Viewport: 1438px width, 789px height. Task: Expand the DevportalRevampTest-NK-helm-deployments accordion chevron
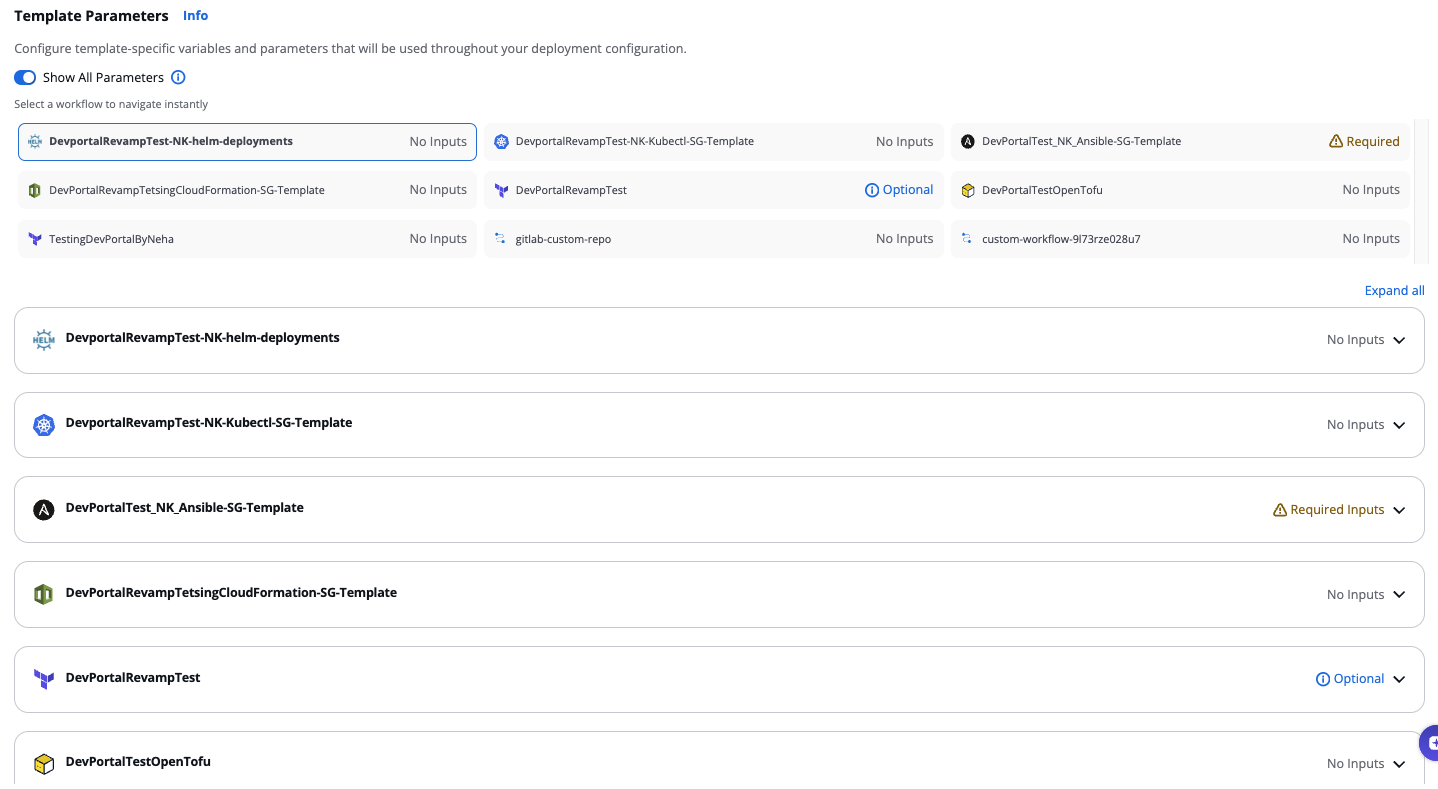click(1399, 340)
